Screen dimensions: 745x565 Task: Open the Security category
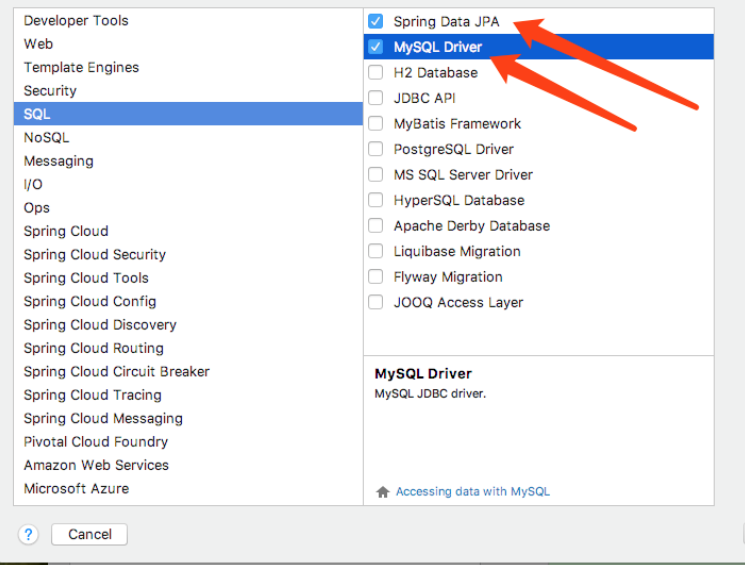pos(188,90)
